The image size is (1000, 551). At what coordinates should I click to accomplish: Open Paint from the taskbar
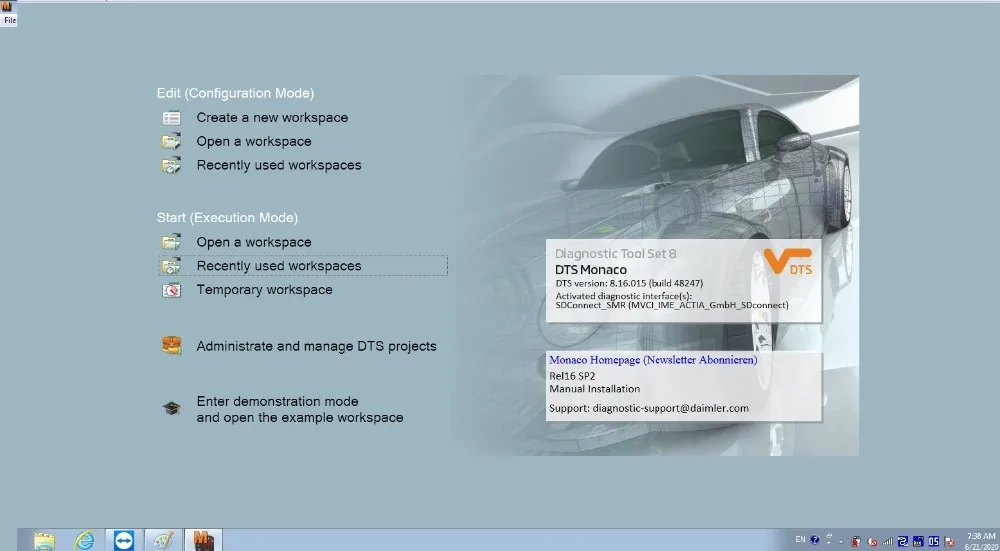click(163, 541)
